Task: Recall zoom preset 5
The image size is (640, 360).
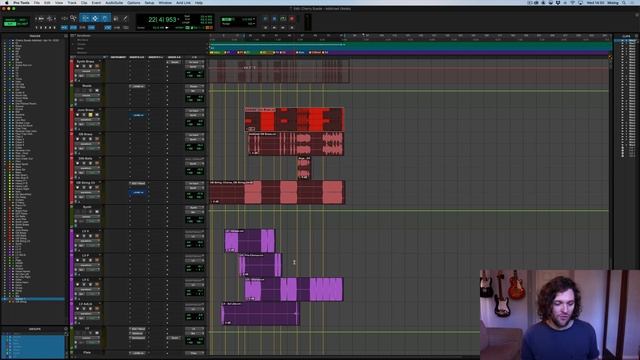Action: point(54,28)
